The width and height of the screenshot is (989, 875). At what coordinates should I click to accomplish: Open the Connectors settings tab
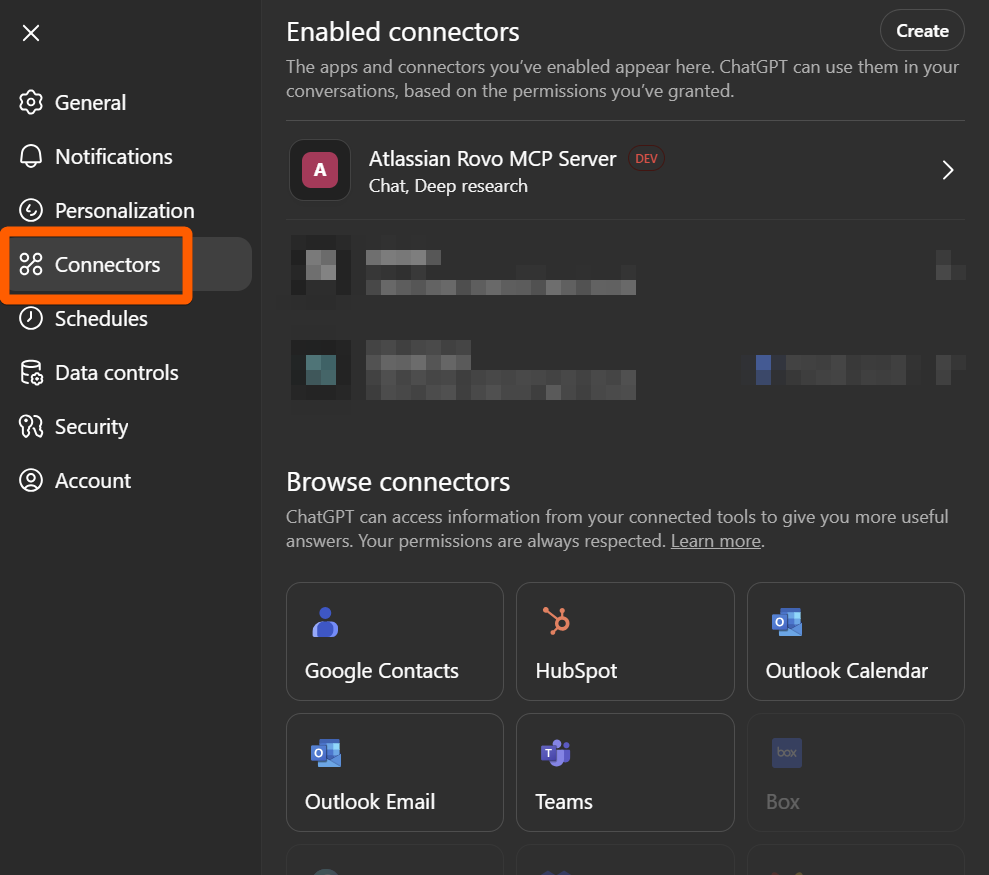point(107,265)
